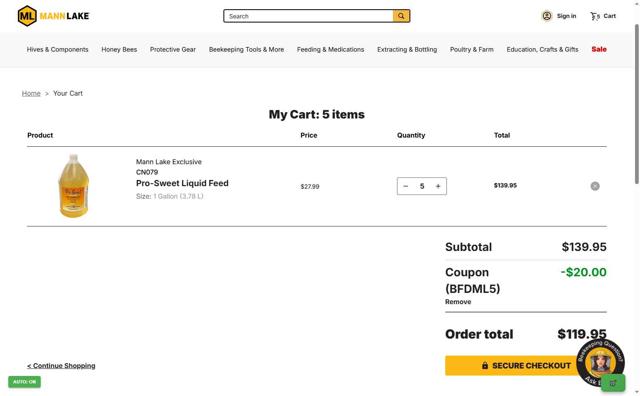The image size is (640, 396).
Task: Open Pro-Sweet Liquid Feed product title
Action: [x=182, y=183]
